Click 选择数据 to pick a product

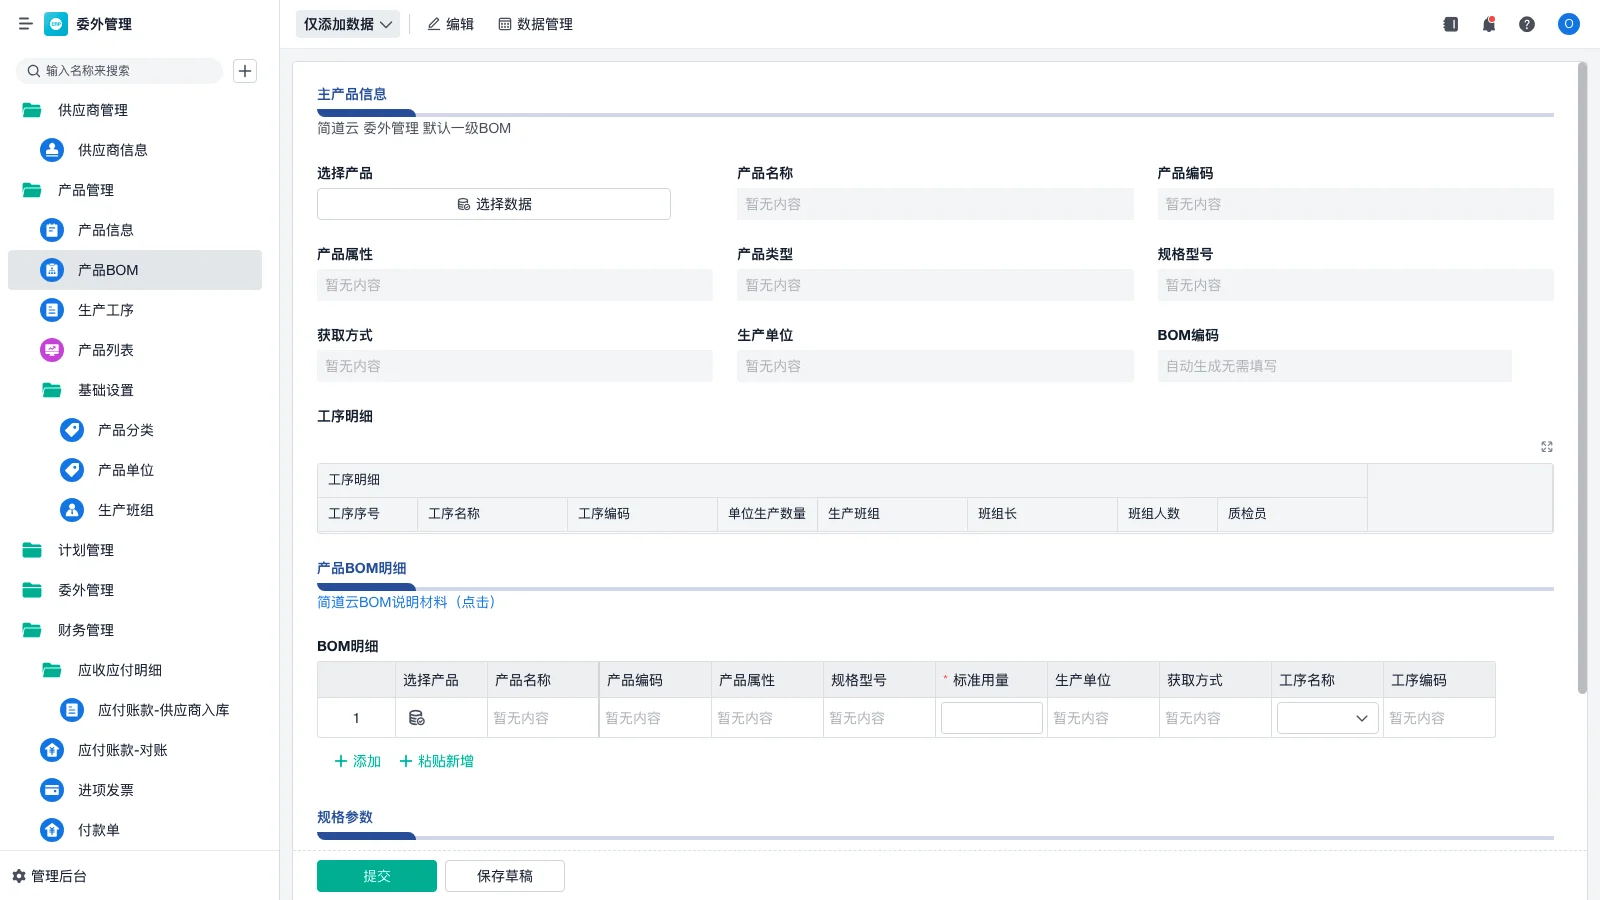(493, 203)
